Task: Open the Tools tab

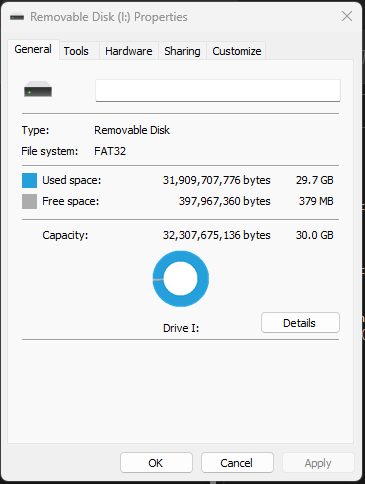Action: point(76,51)
